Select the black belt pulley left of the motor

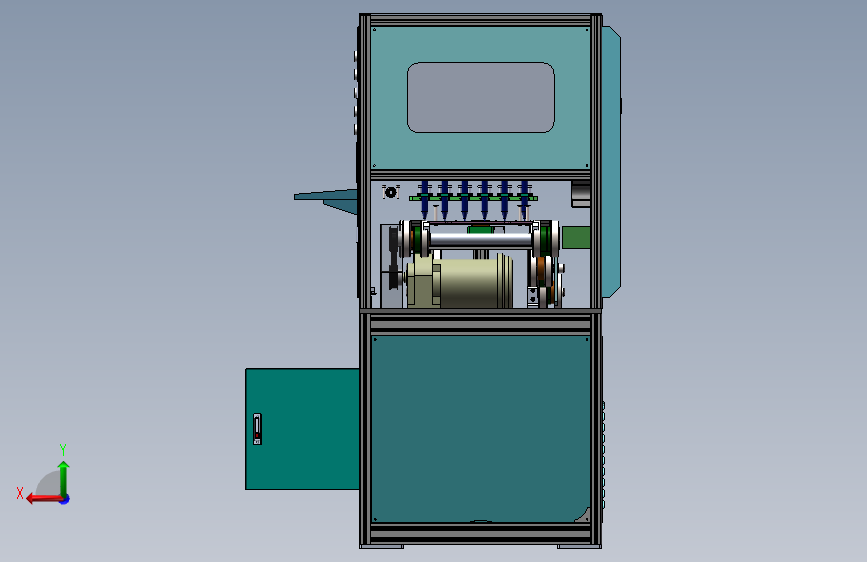click(394, 258)
